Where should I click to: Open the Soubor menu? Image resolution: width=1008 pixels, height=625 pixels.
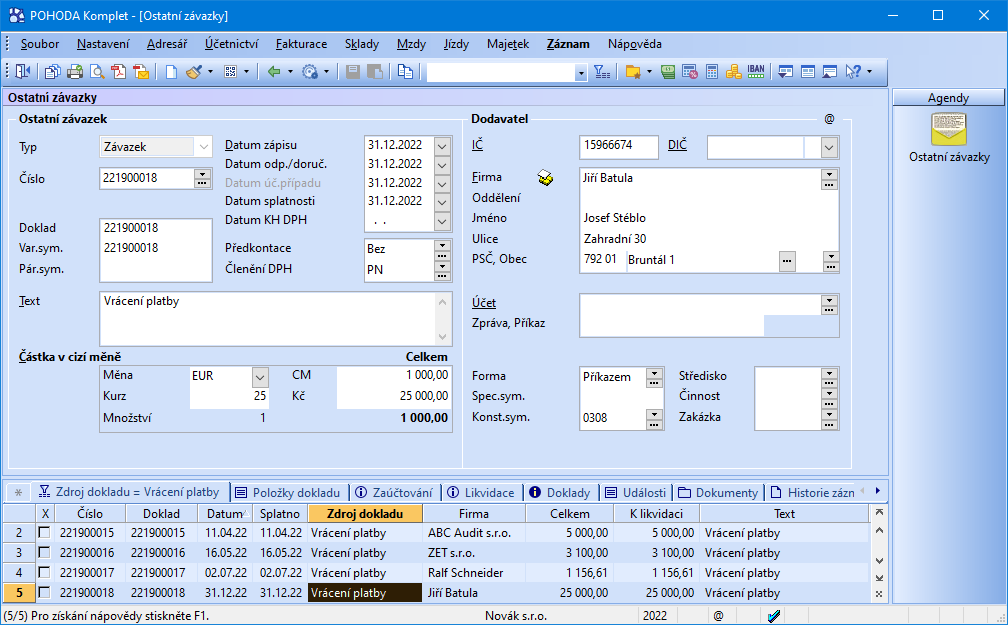click(40, 44)
